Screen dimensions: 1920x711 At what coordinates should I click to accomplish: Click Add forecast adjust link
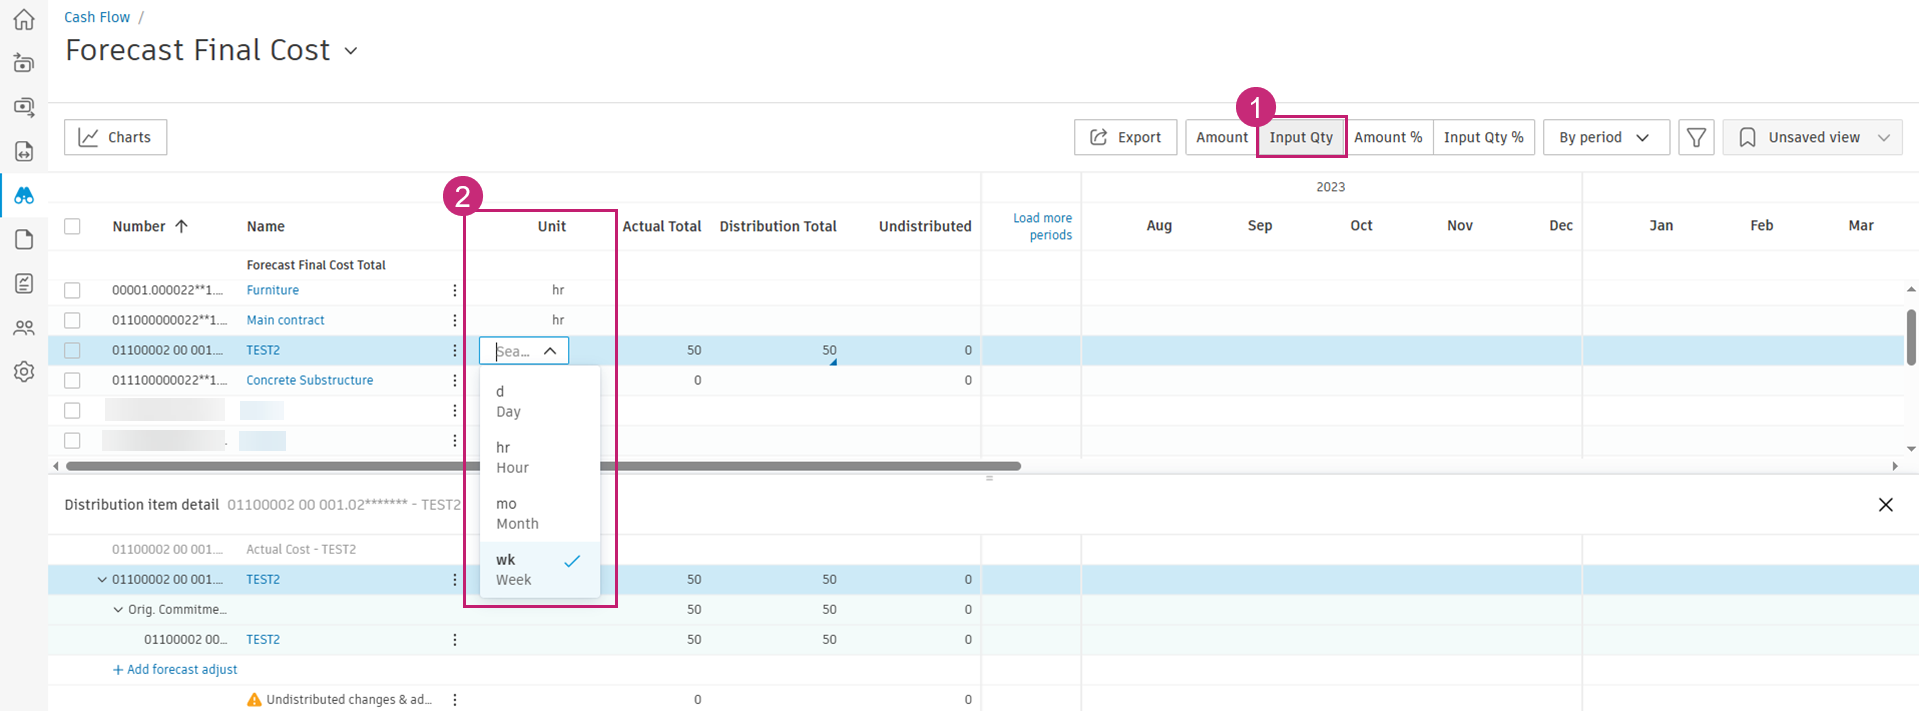point(175,669)
